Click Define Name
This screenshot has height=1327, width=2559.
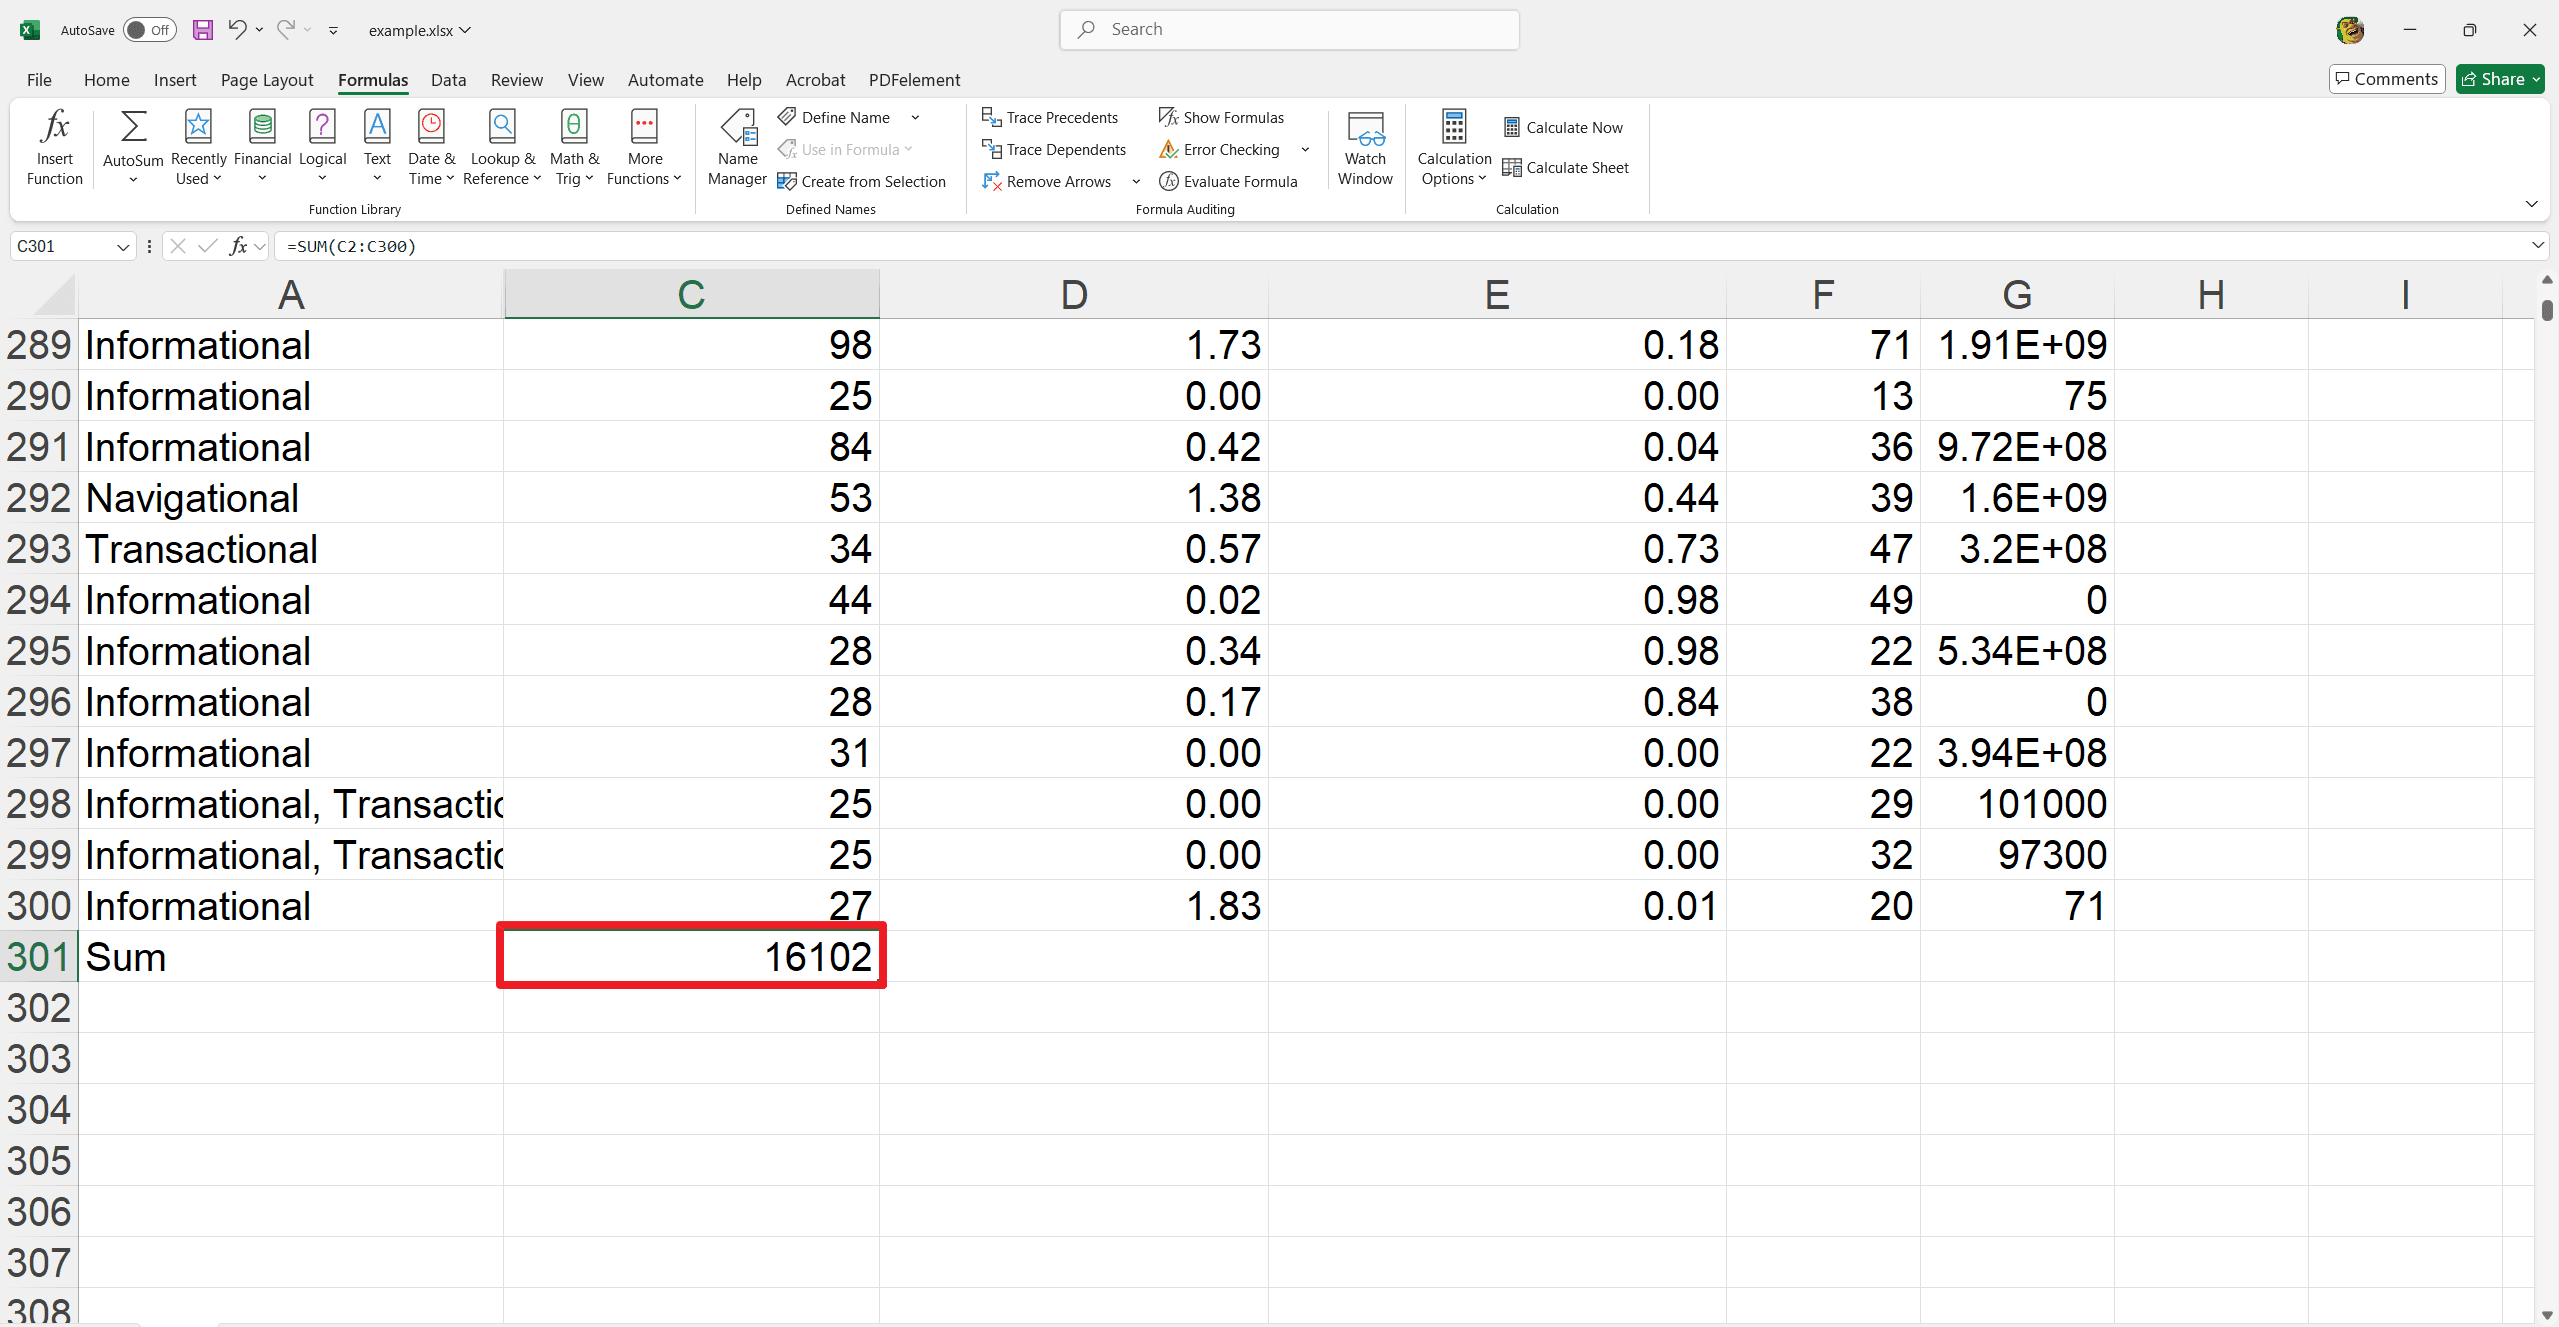[835, 117]
